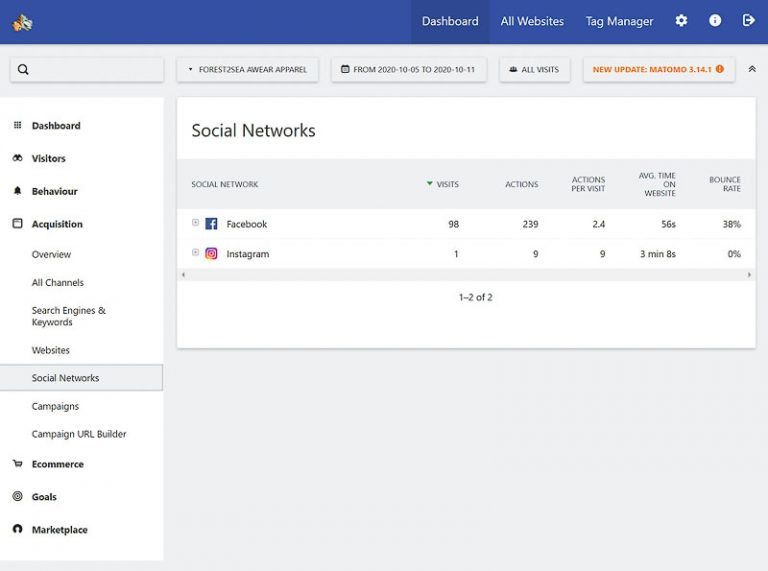Open the Campaign URL Builder link
This screenshot has height=571, width=768.
point(79,434)
